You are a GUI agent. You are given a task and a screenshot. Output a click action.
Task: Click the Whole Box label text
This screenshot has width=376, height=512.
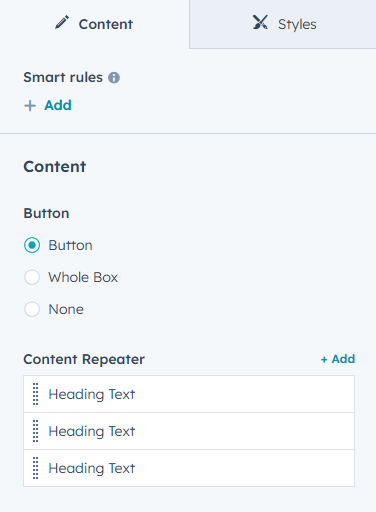pos(83,277)
